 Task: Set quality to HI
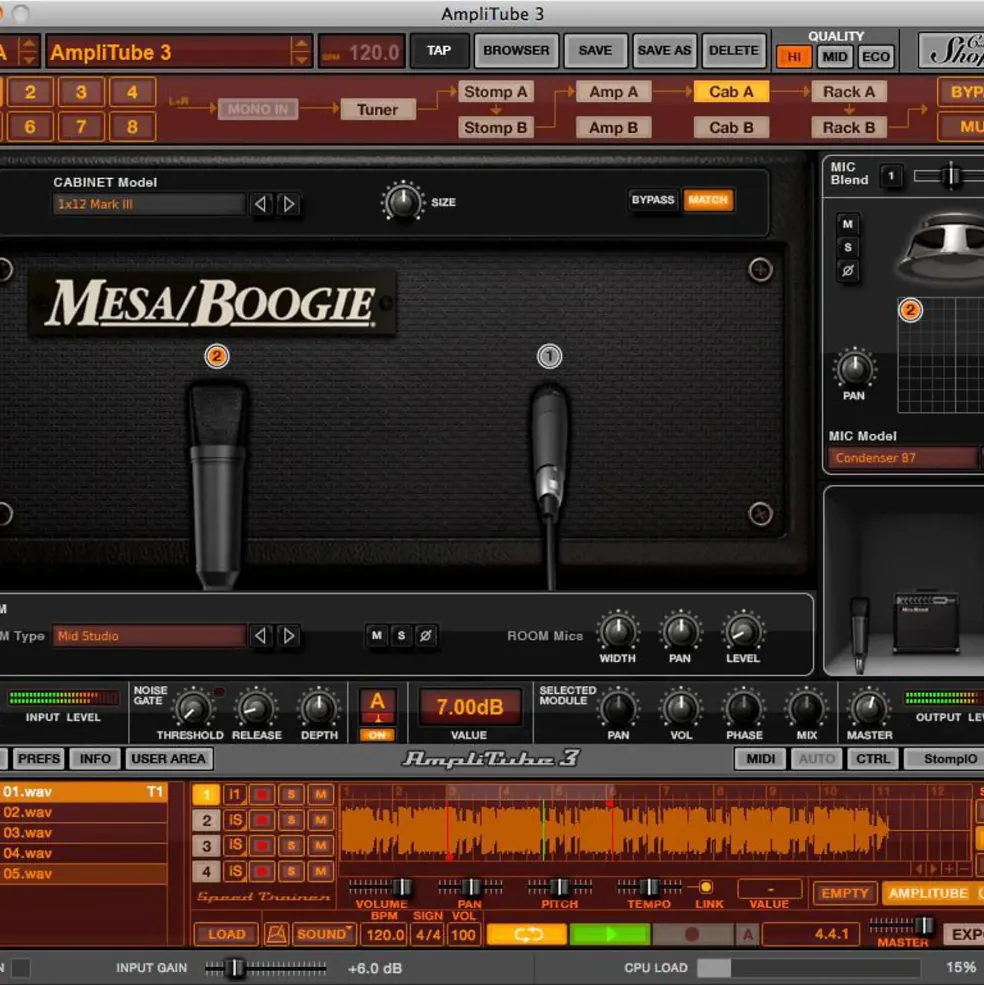[x=794, y=57]
